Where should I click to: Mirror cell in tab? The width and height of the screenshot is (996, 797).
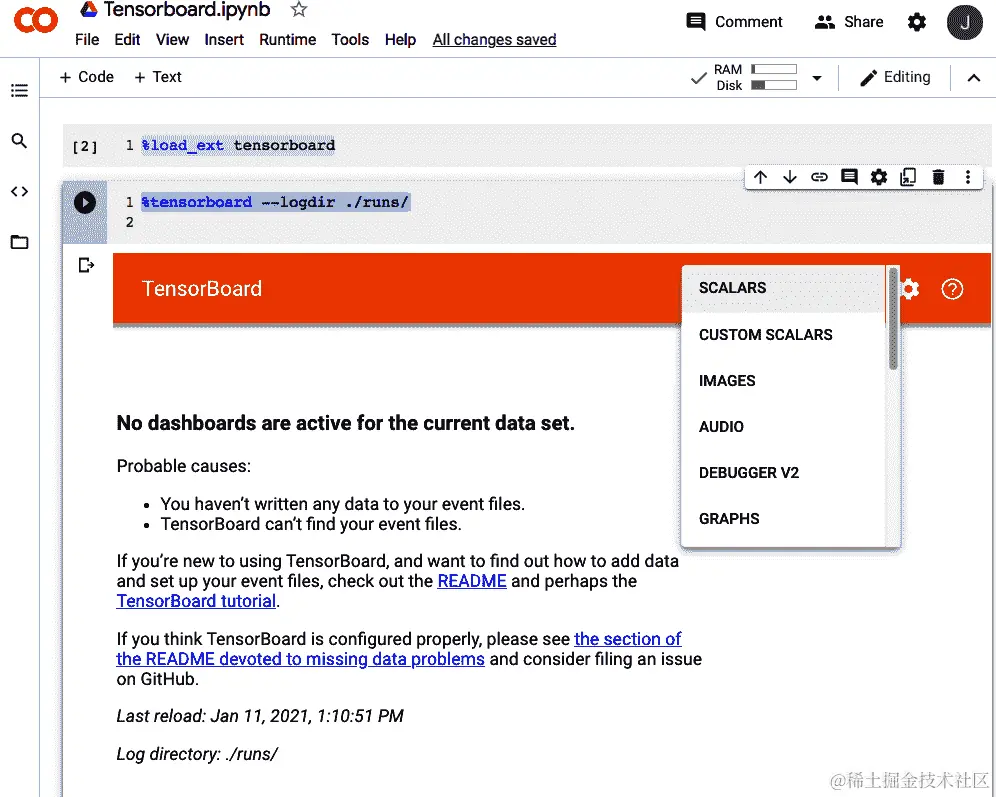tap(908, 177)
